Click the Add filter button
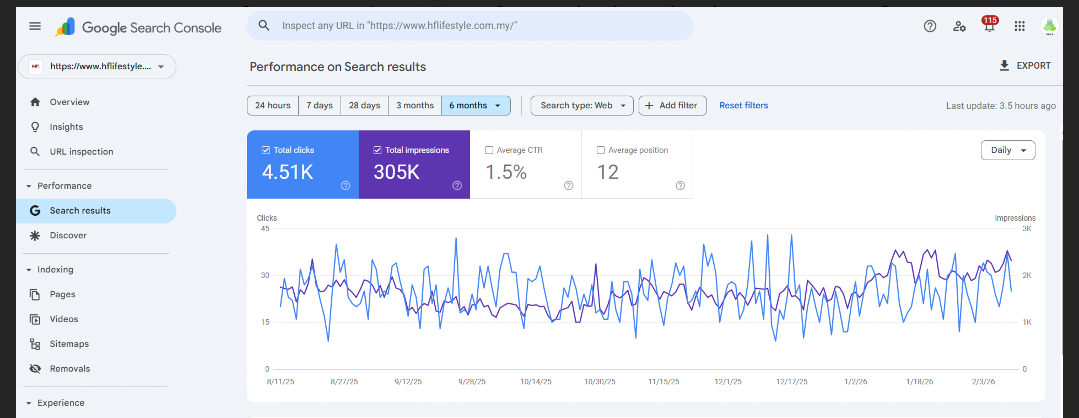Viewport: 1079px width, 418px height. [x=673, y=105]
